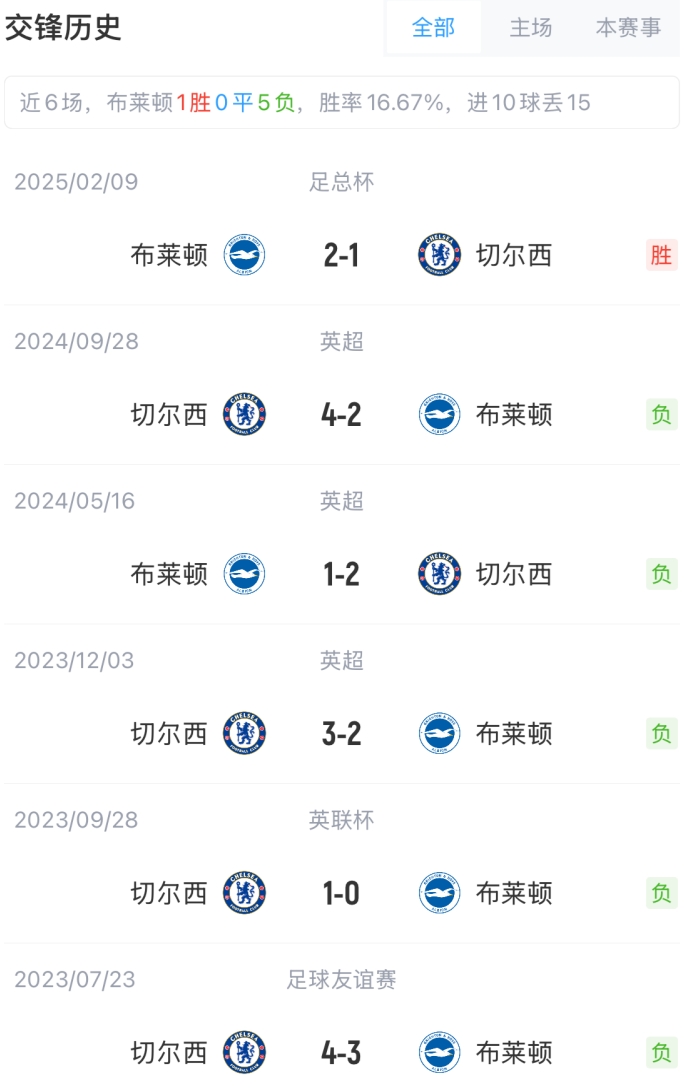684x1089 pixels.
Task: Tap Chelsea crest in 2024/09/28 match
Action: tap(244, 415)
